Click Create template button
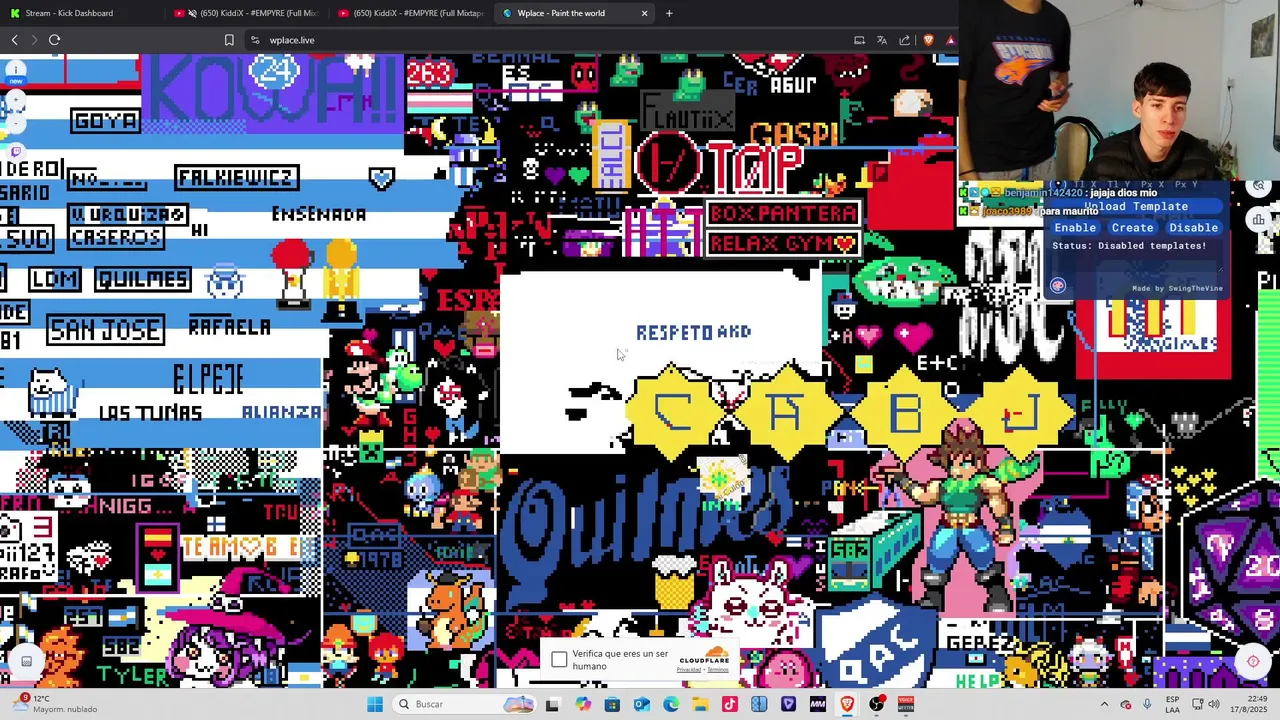Viewport: 1280px width, 720px height. [1132, 228]
